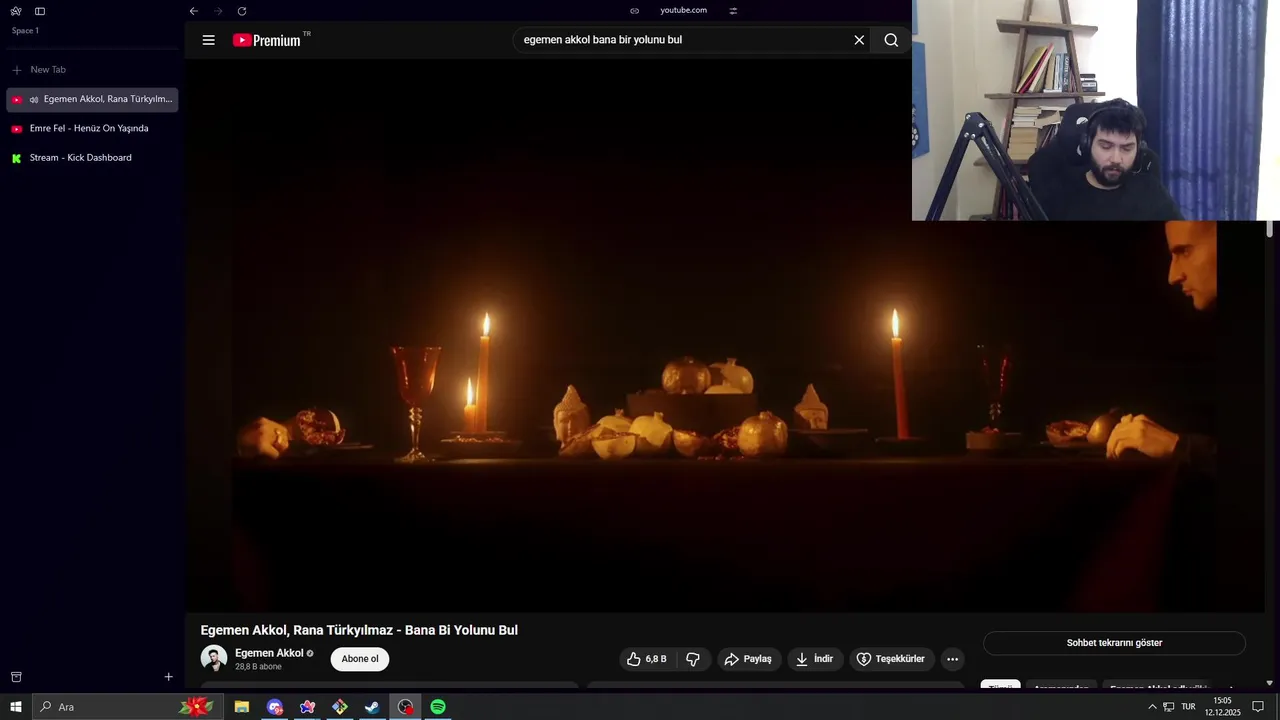This screenshot has height=720, width=1280.
Task: Switch to Emre Fel - Henüz On Yaşında tab
Action: click(92, 128)
